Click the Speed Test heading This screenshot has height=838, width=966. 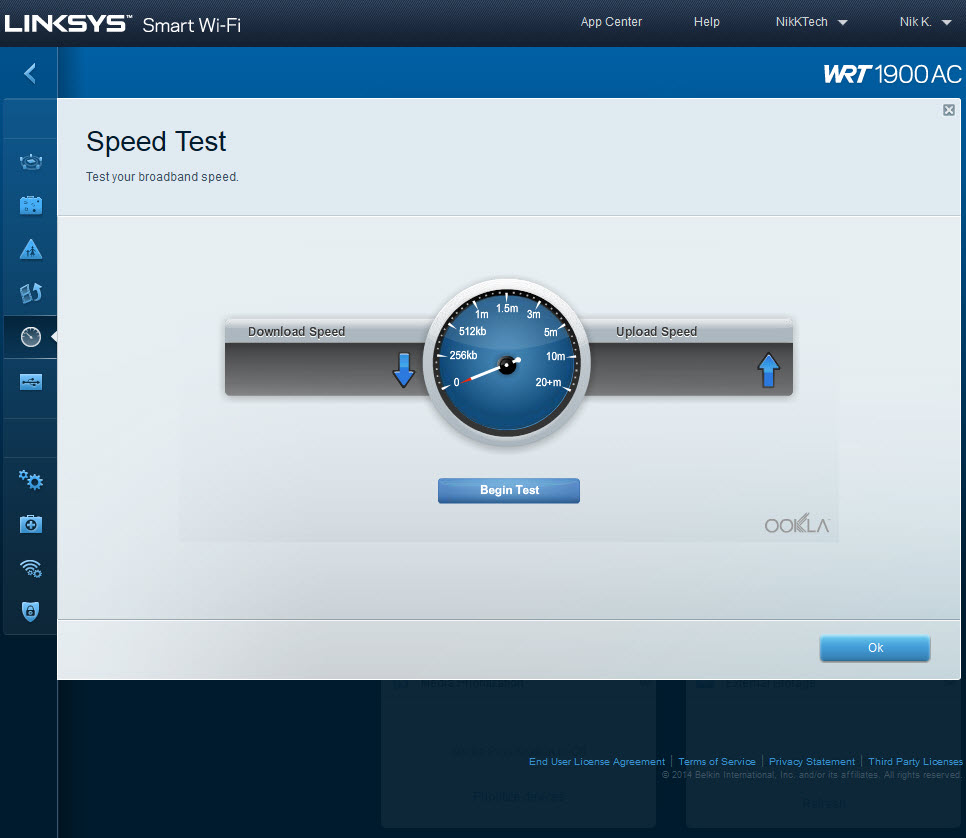coord(156,142)
